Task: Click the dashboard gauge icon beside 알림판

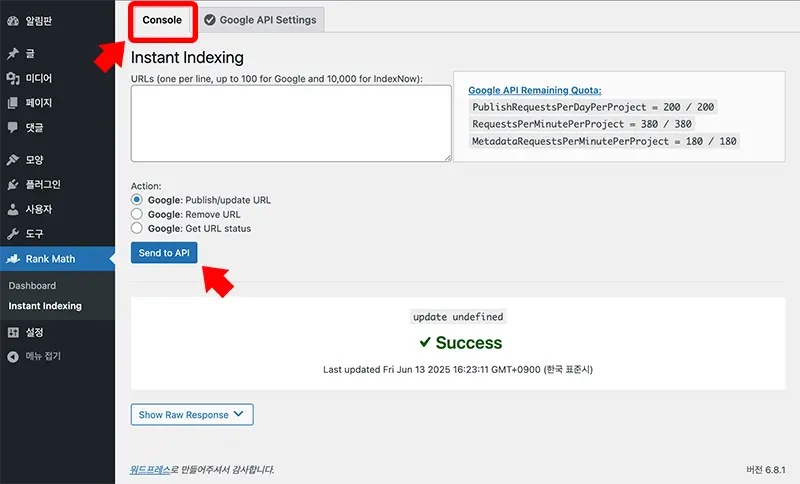Action: [13, 21]
